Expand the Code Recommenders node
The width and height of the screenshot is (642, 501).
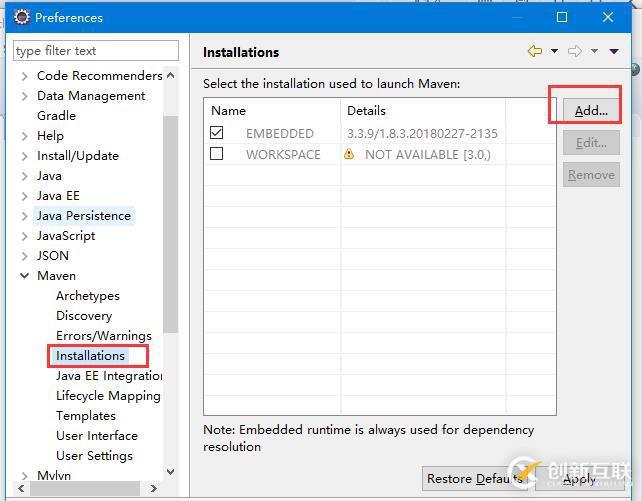point(25,76)
